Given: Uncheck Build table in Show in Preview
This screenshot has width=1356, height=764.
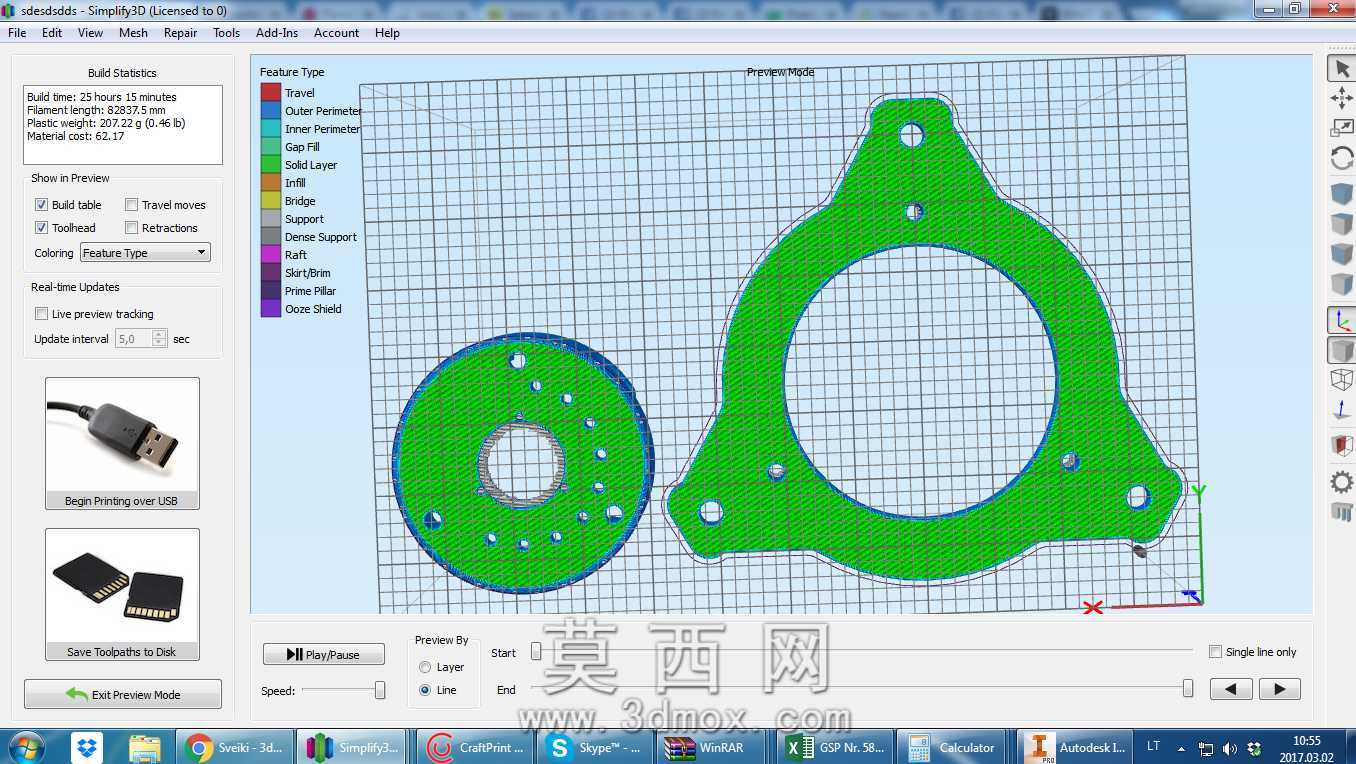Looking at the screenshot, I should [x=41, y=205].
